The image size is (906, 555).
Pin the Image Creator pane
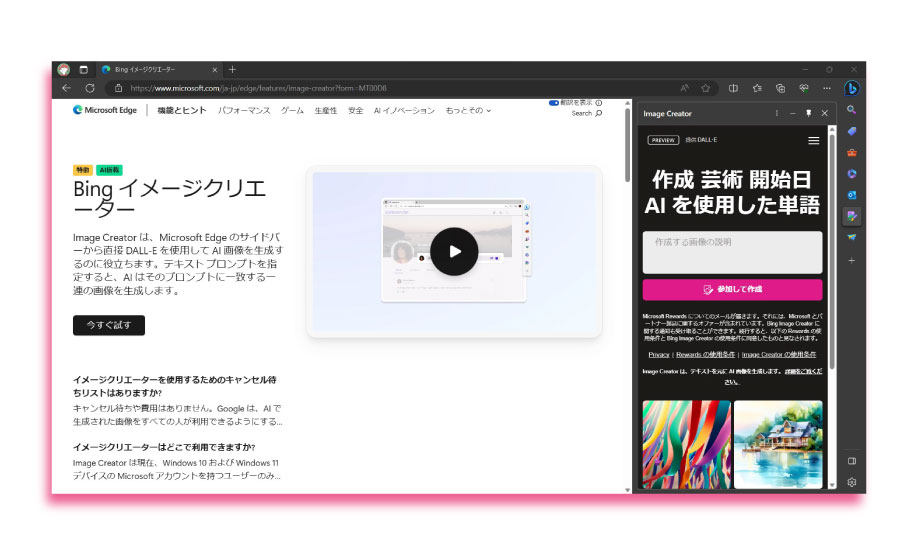(808, 113)
